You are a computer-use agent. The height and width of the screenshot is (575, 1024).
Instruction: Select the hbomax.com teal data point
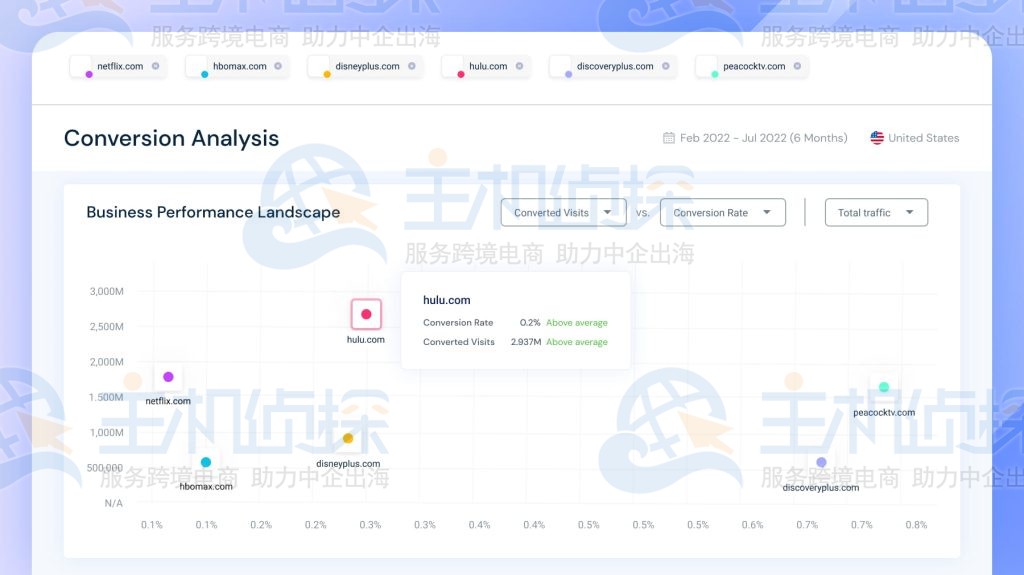point(206,462)
